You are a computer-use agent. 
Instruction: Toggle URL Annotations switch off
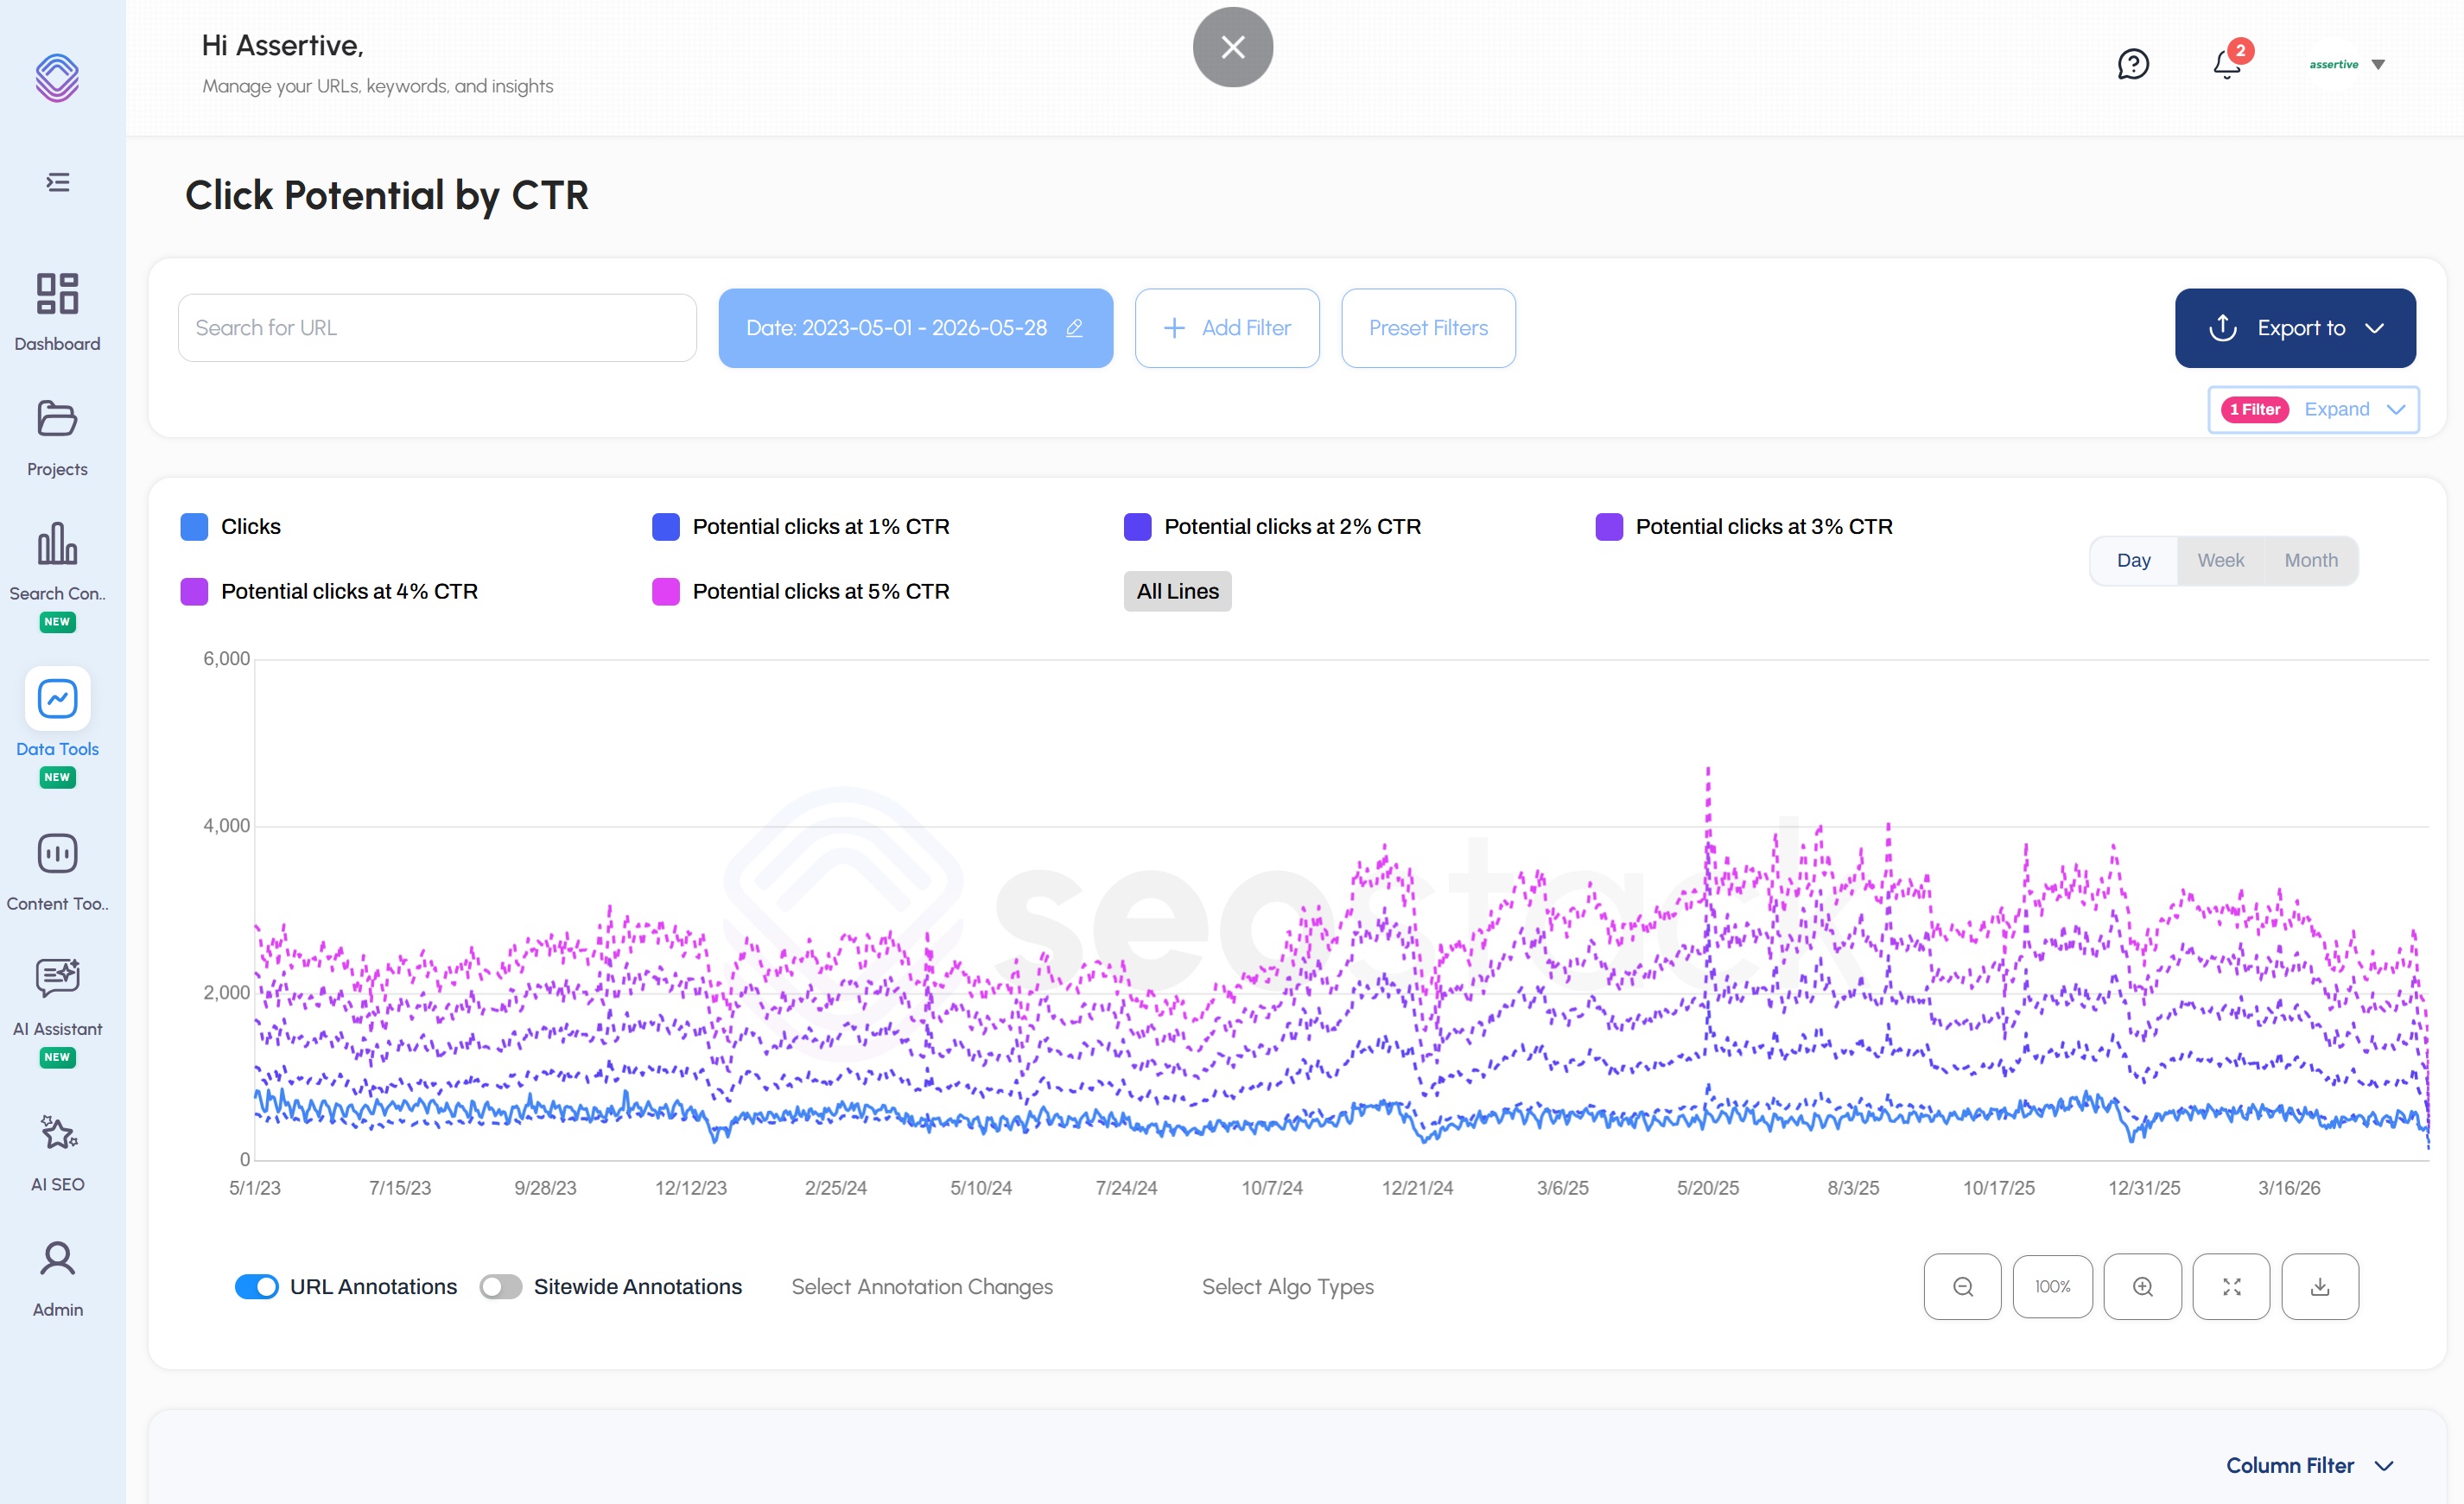tap(257, 1287)
